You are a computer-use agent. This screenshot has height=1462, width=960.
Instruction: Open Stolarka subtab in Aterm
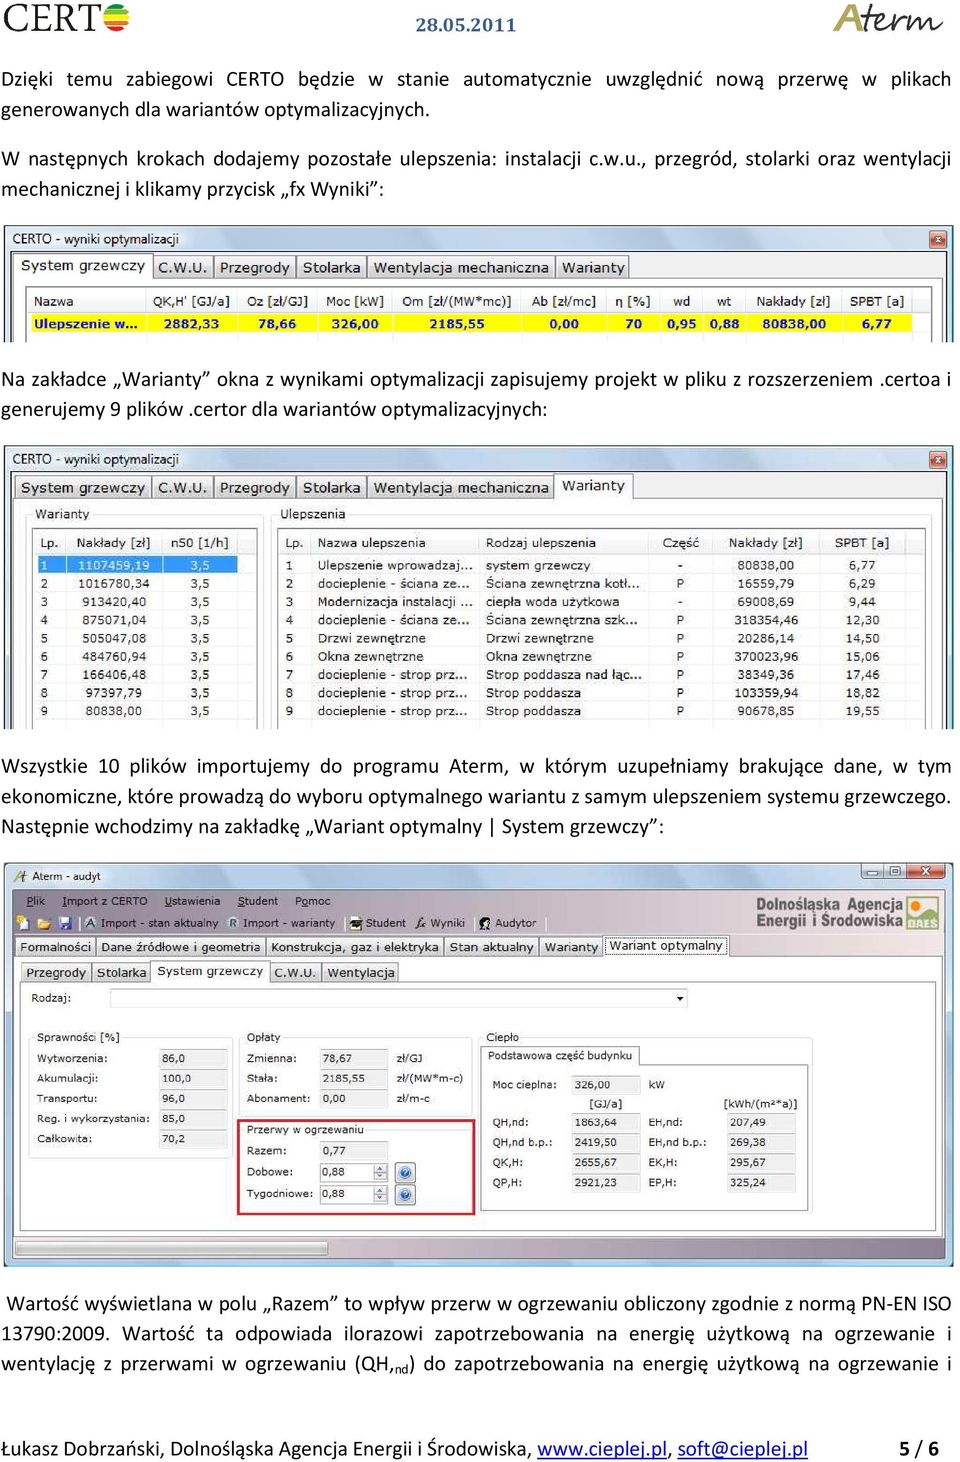pyautogui.click(x=122, y=973)
